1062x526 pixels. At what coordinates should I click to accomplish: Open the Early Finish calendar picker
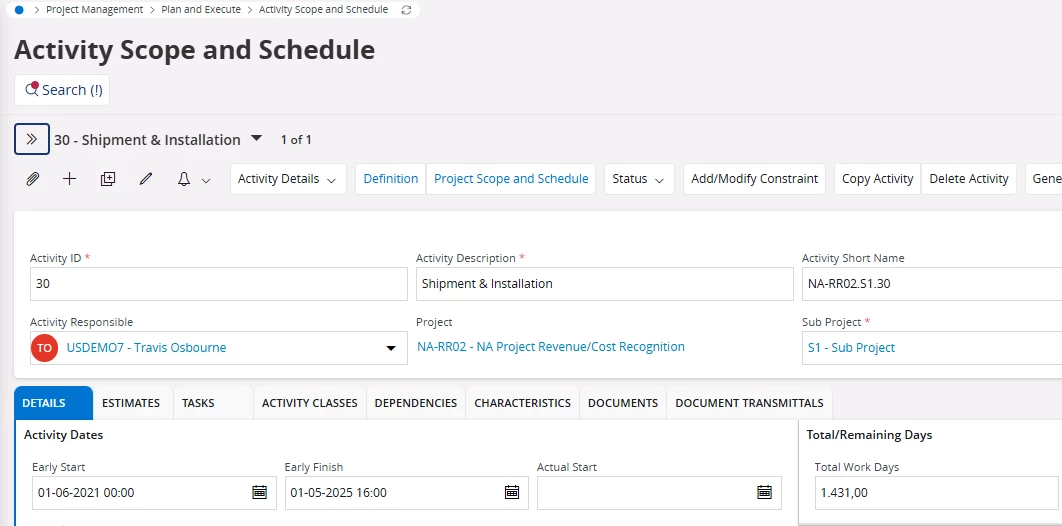(x=512, y=492)
